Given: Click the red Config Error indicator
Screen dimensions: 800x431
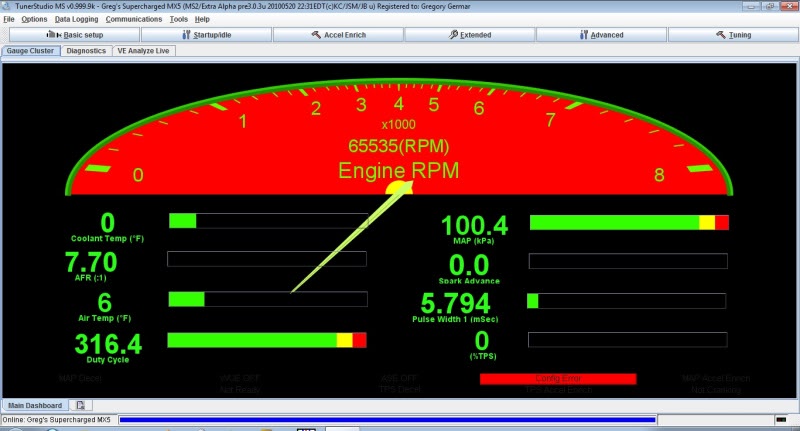Looking at the screenshot, I should coord(558,378).
